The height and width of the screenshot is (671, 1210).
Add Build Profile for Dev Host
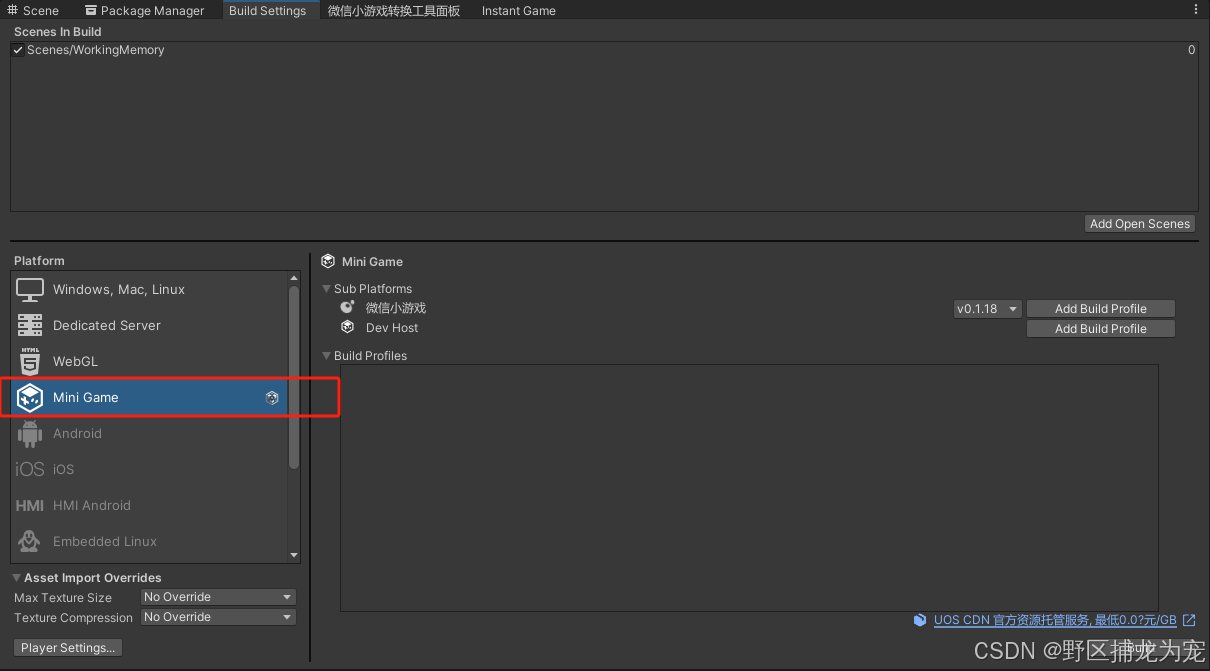point(1100,329)
